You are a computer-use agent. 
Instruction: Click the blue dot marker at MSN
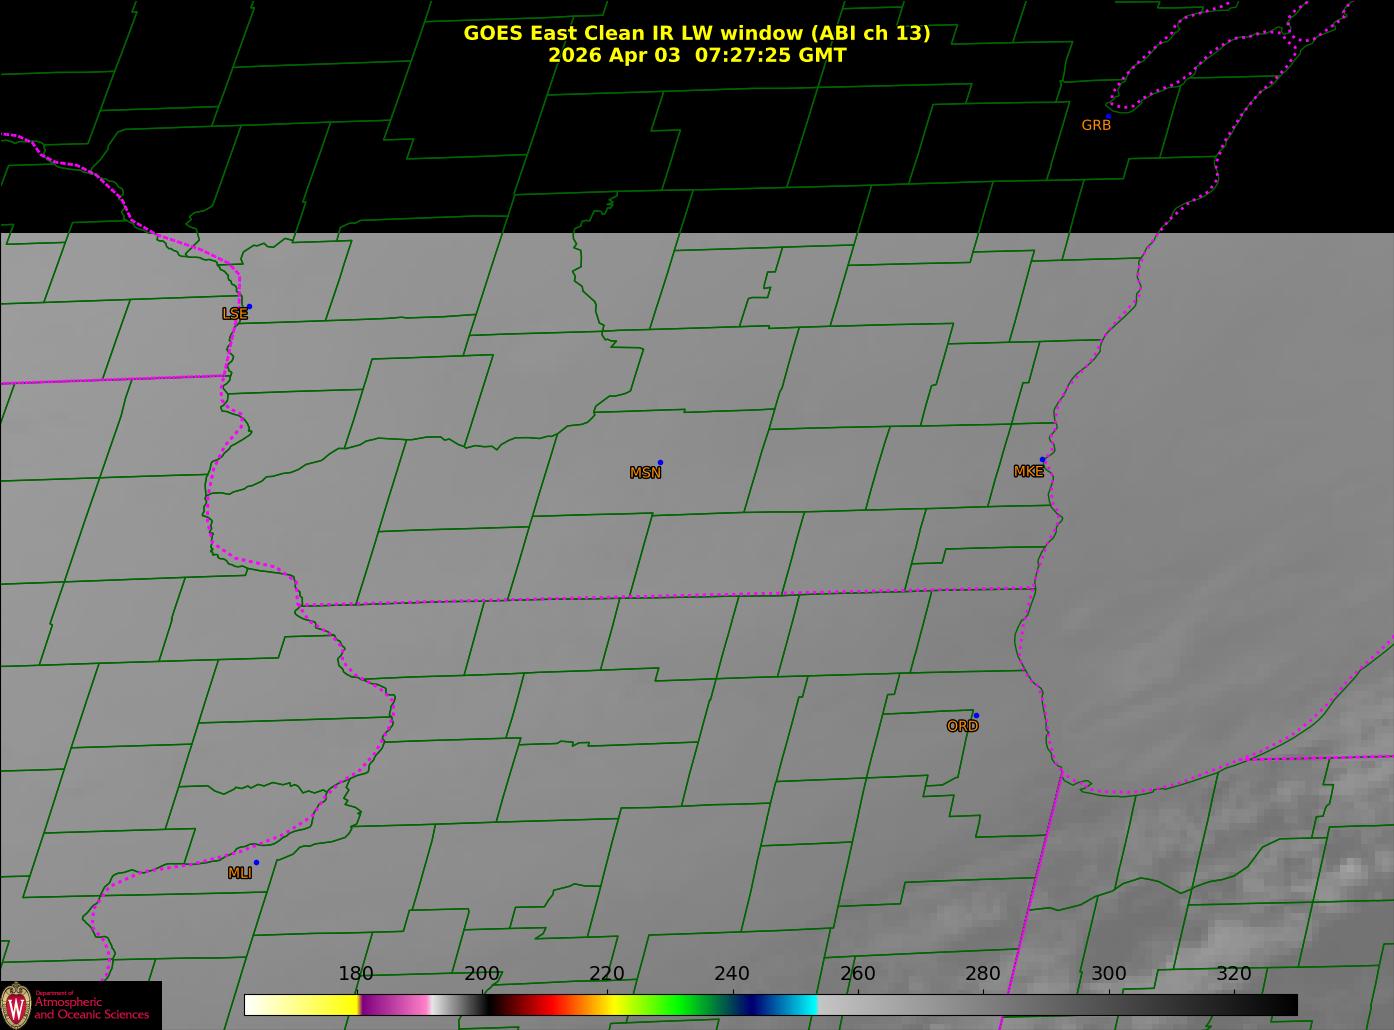pos(660,463)
